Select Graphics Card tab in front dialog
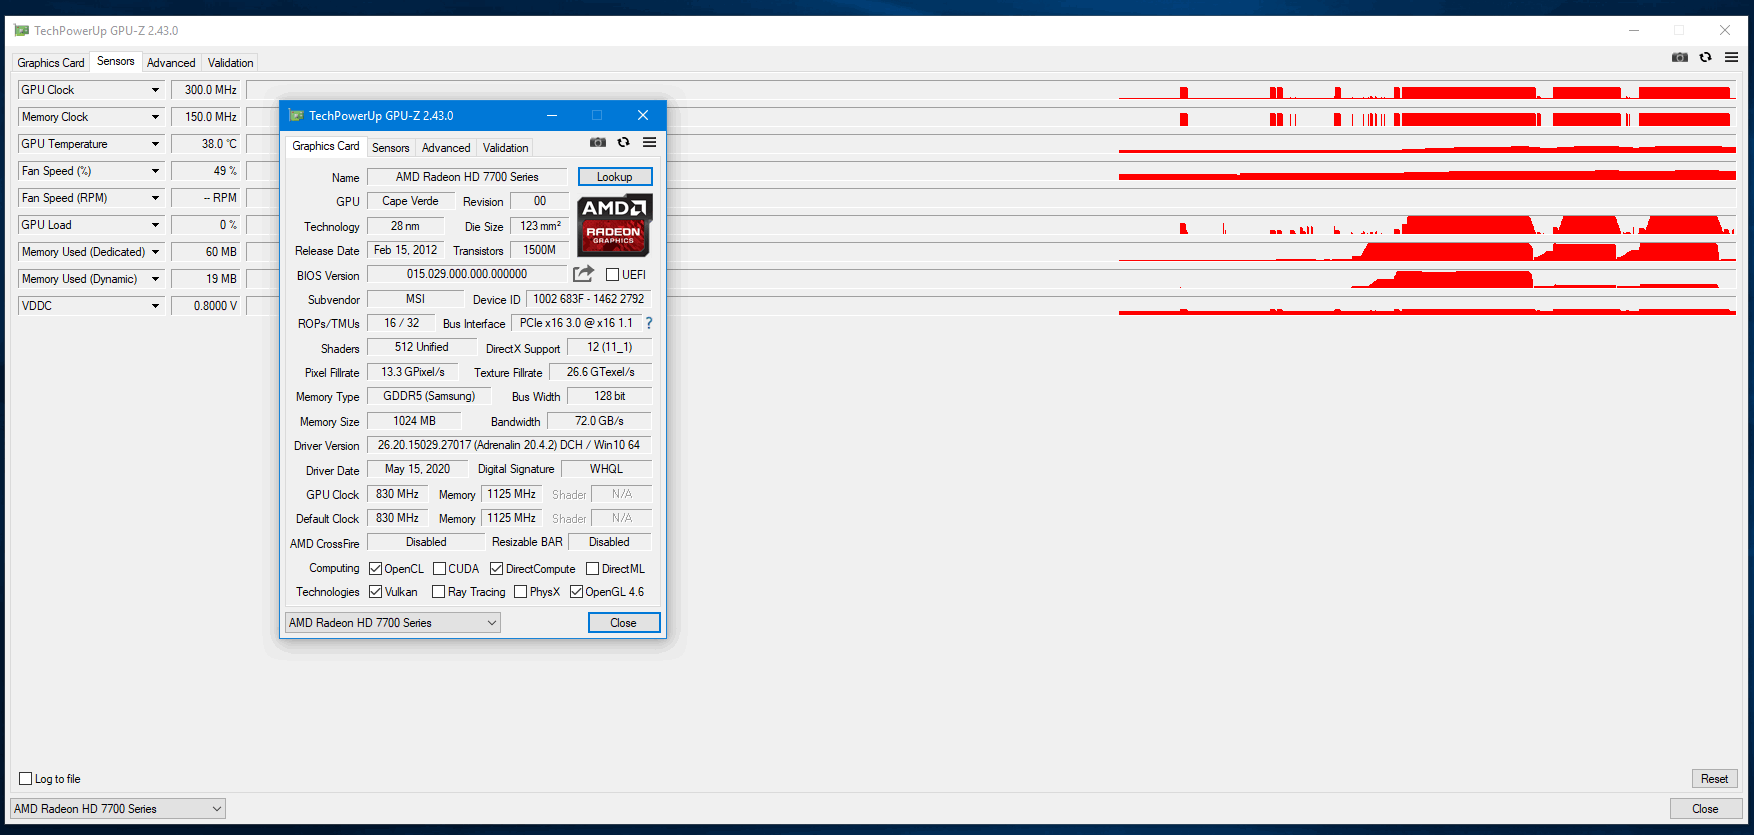 coord(325,146)
